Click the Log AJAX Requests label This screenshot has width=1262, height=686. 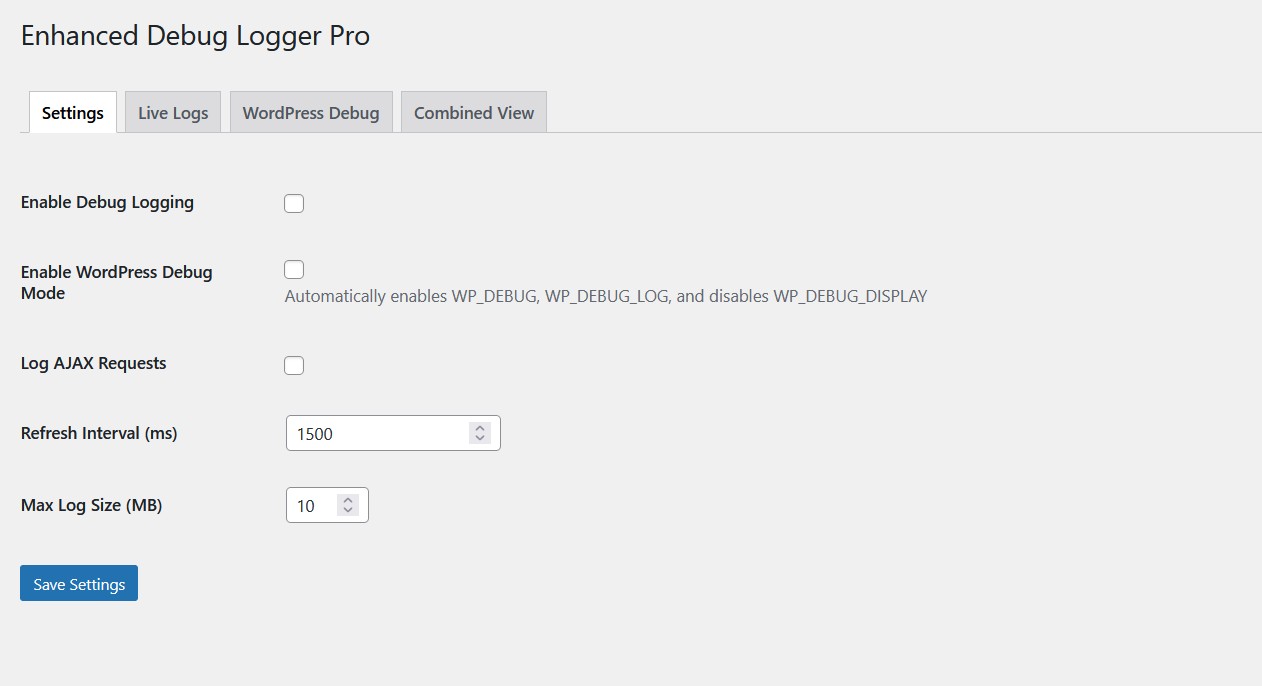(94, 363)
